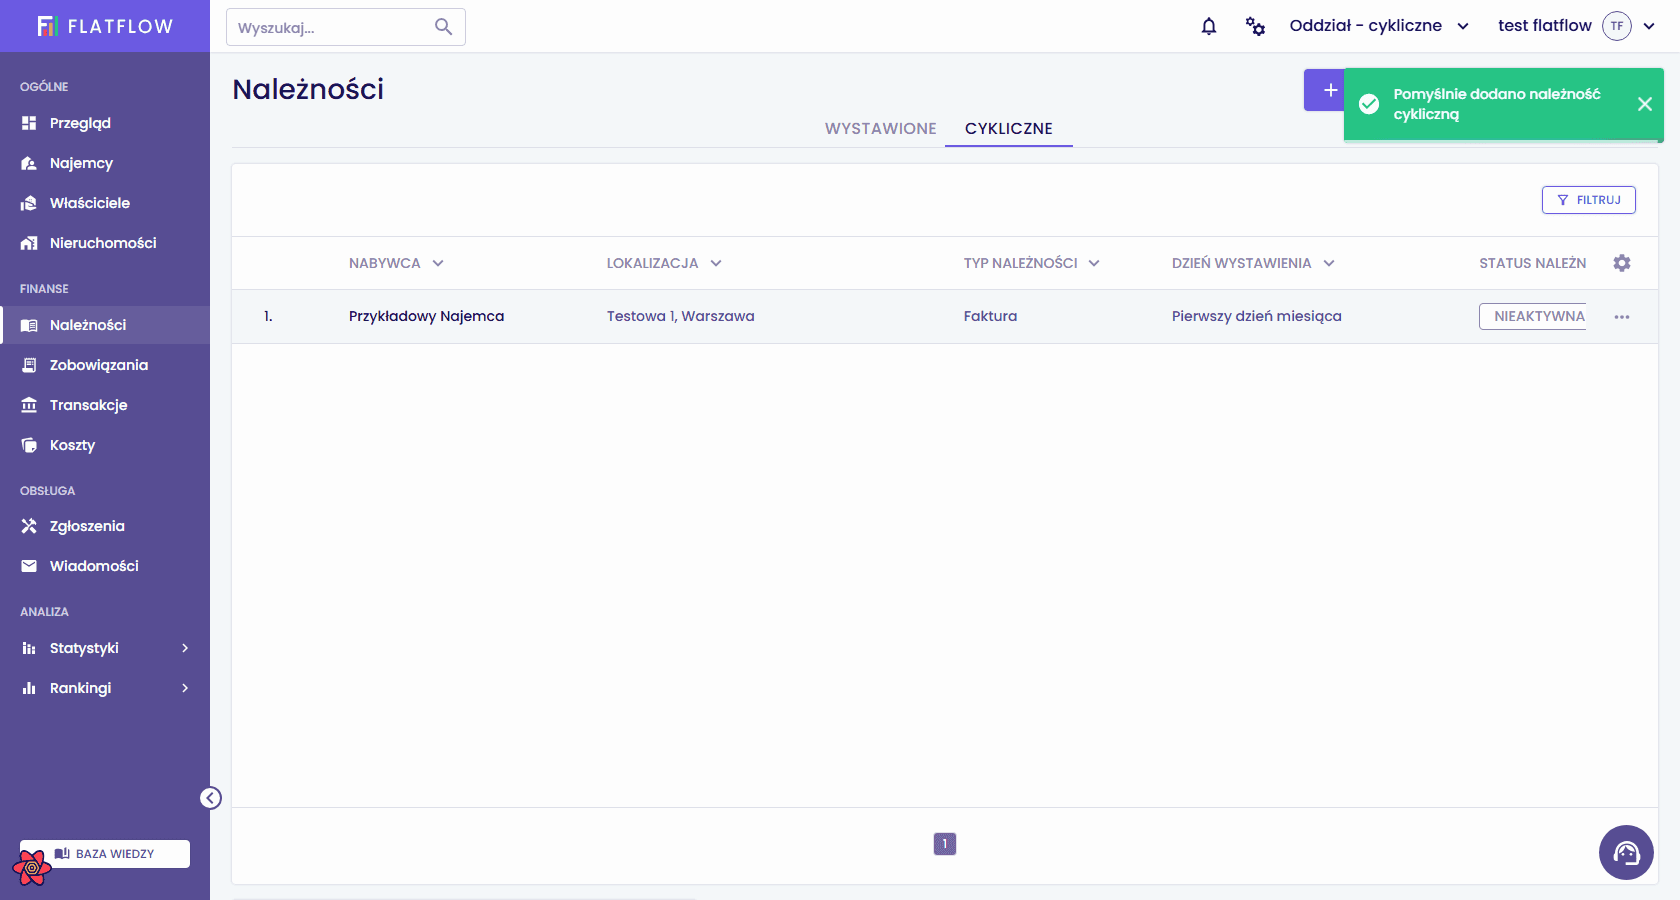This screenshot has height=900, width=1680.
Task: Click the green success checkmark icon
Action: click(1369, 104)
